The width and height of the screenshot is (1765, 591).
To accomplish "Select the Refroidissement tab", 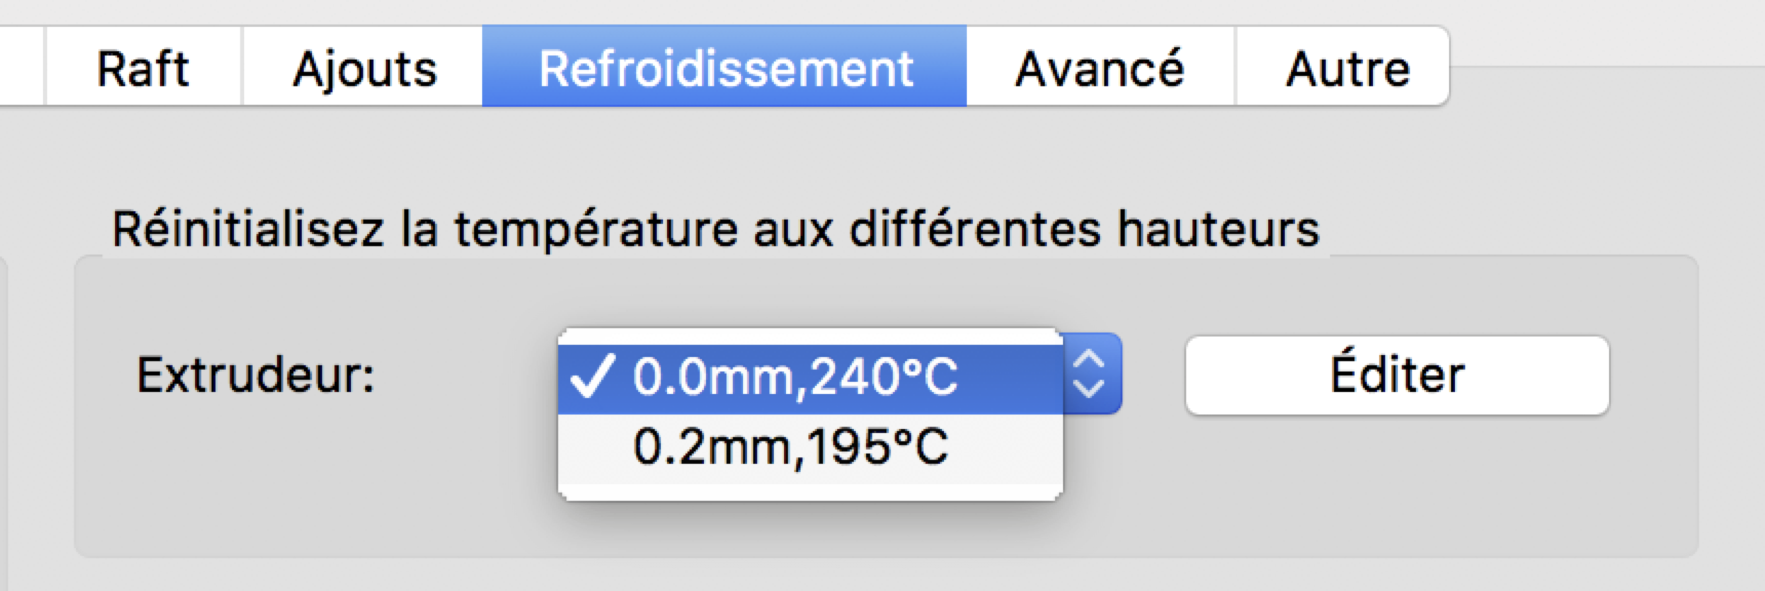I will tap(725, 69).
